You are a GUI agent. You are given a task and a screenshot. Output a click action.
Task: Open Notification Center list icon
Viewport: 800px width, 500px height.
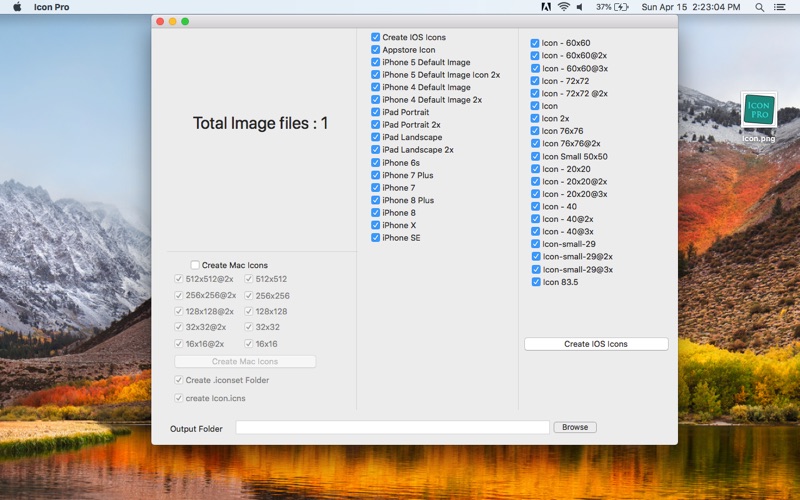[x=779, y=7]
